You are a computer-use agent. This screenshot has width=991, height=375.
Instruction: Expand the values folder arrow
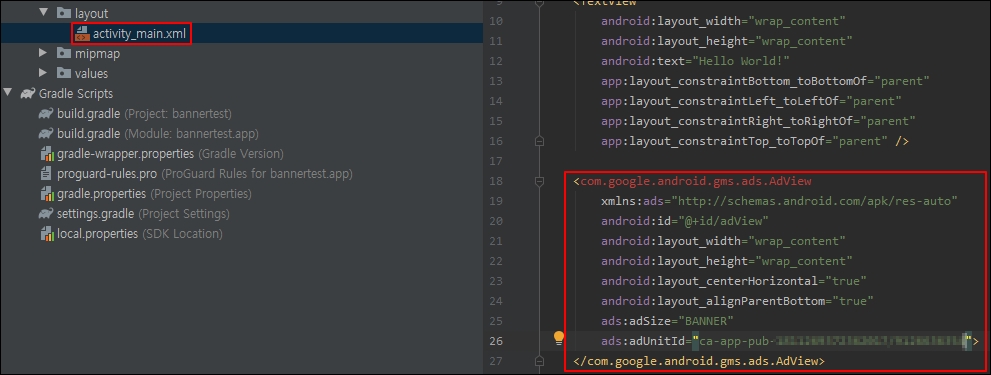pos(43,73)
